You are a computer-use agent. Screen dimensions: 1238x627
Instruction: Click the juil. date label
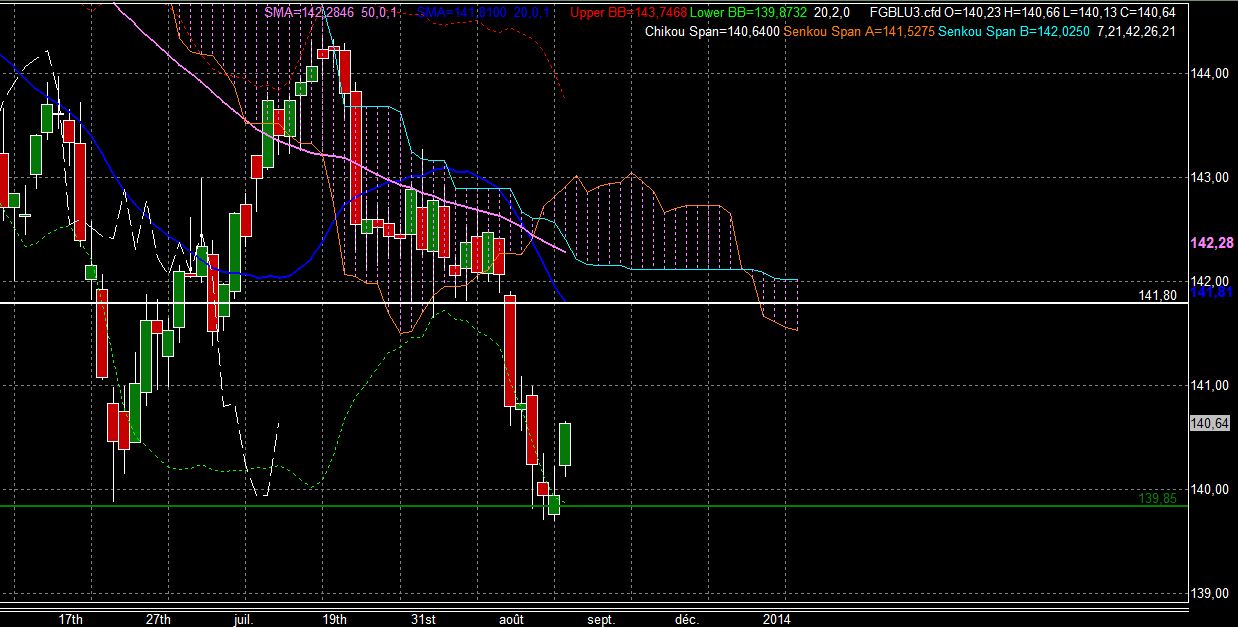tap(242, 619)
